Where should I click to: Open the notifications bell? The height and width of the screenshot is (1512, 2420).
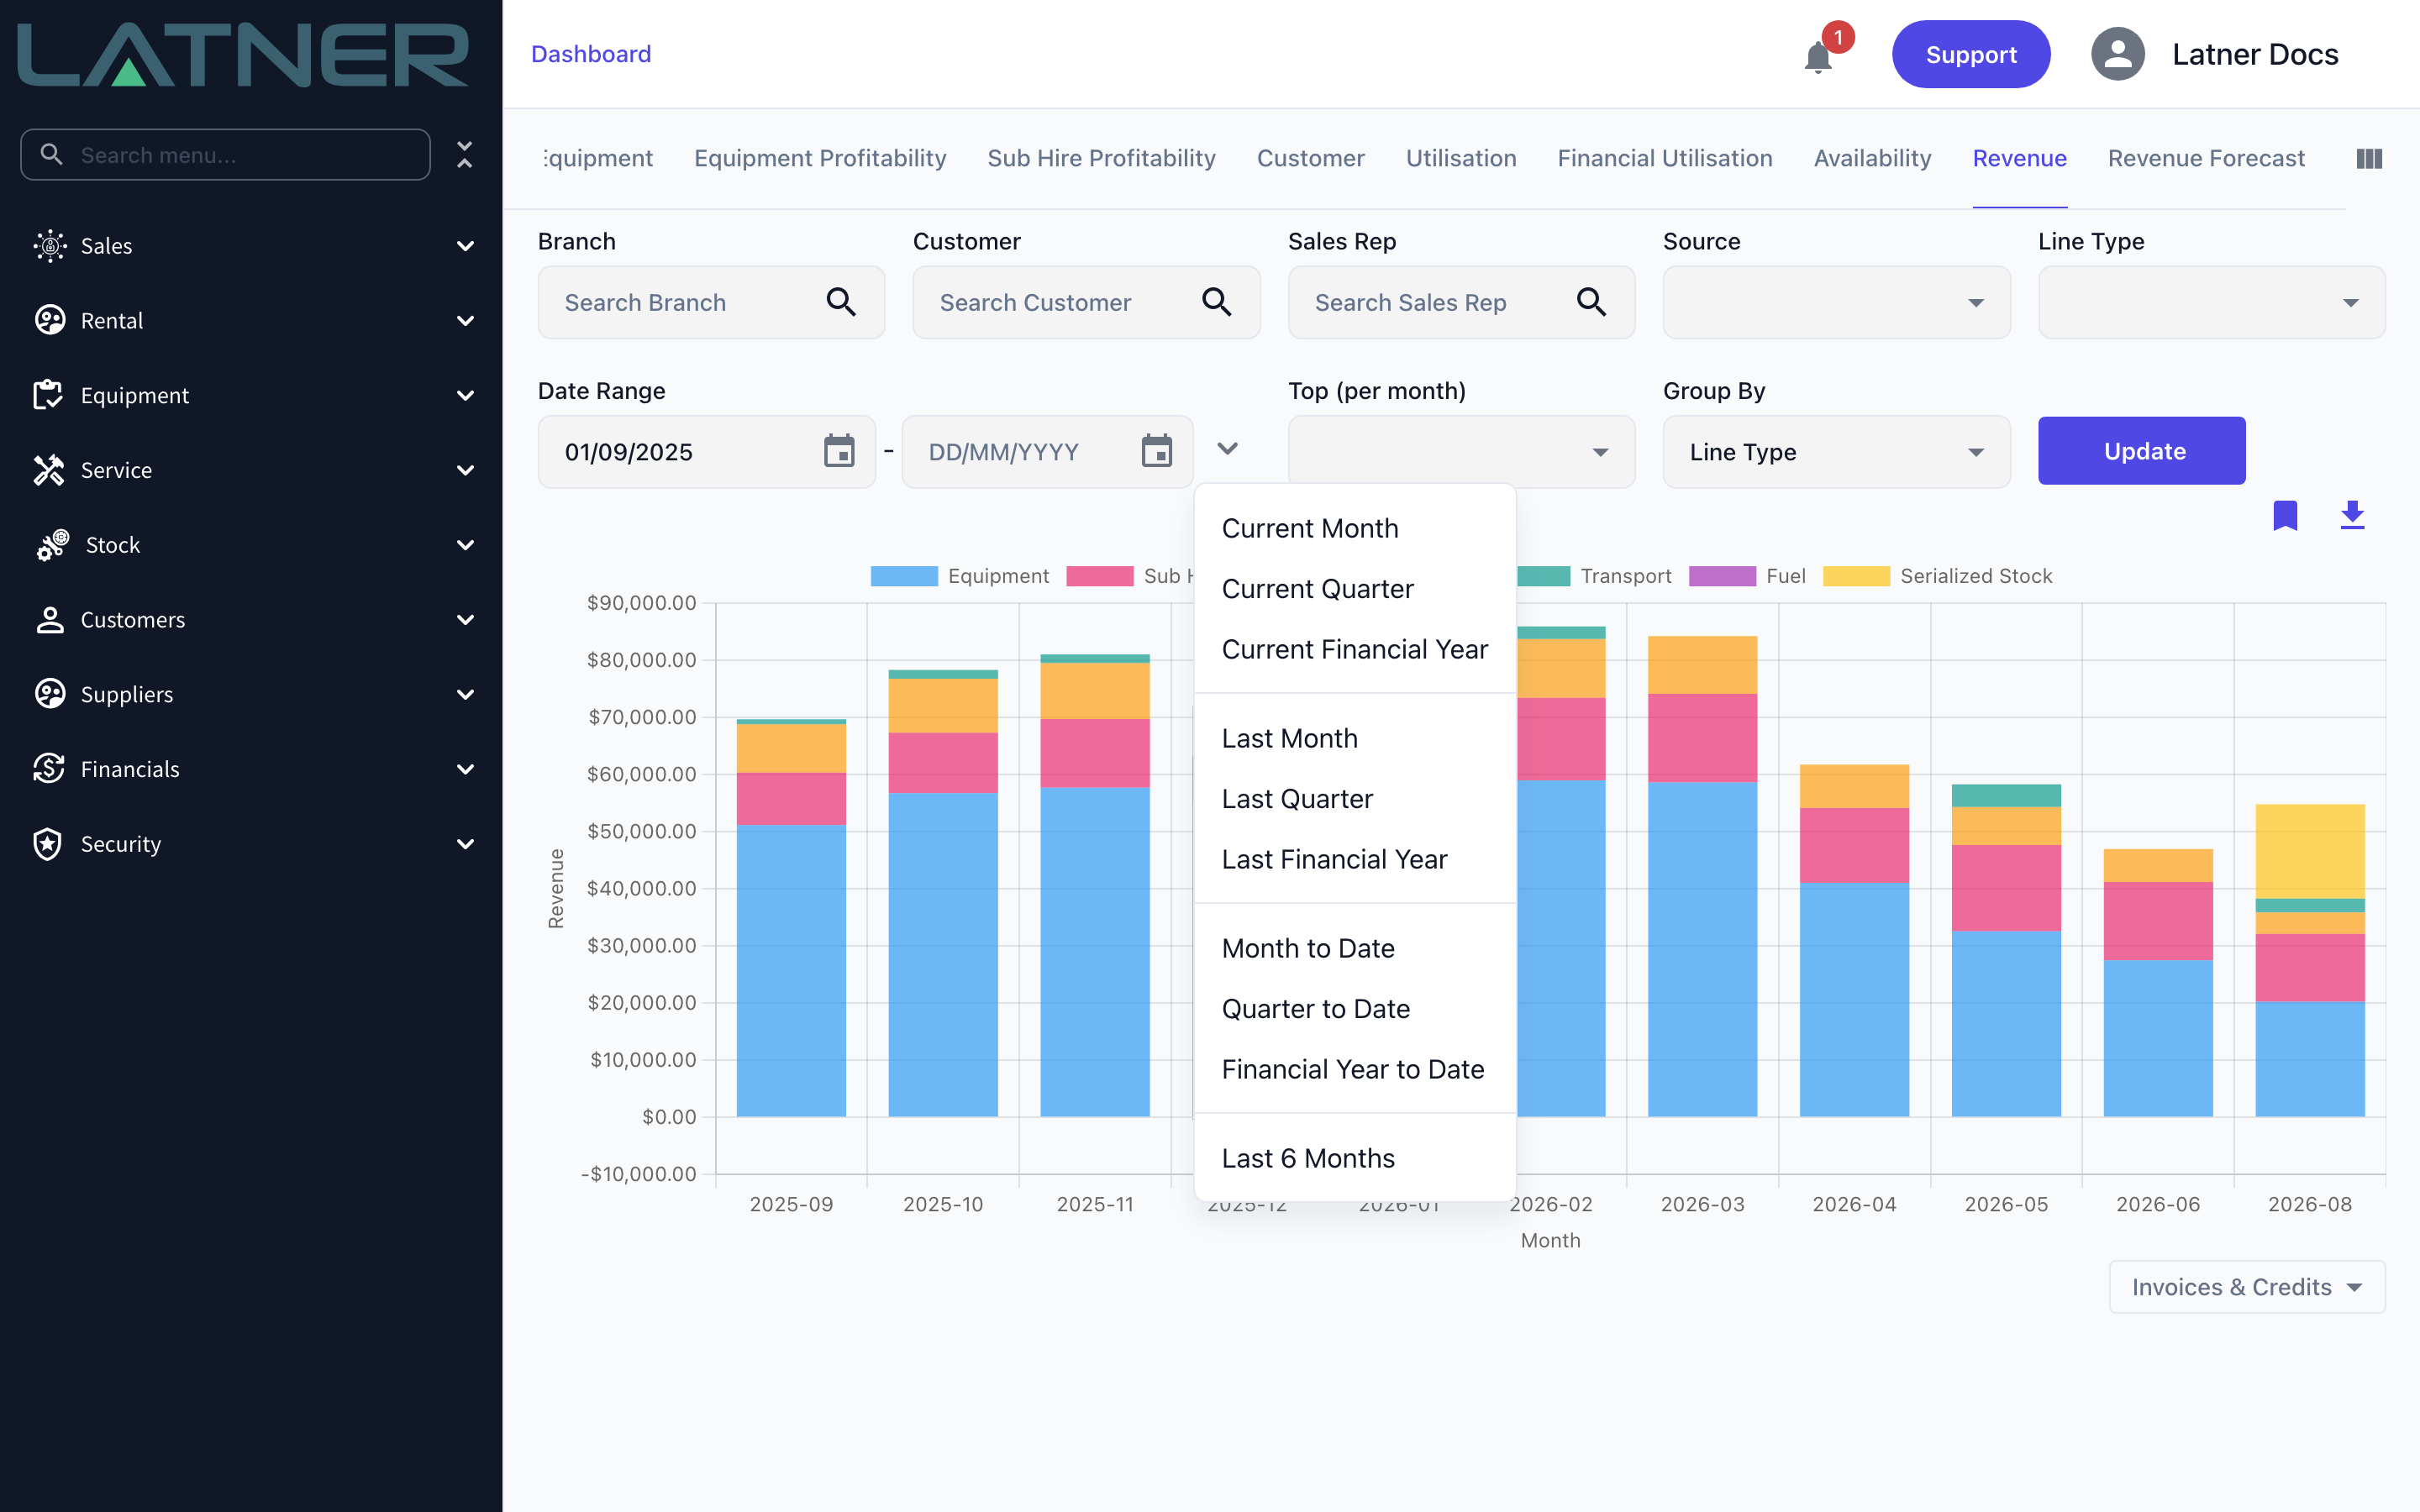point(1818,57)
